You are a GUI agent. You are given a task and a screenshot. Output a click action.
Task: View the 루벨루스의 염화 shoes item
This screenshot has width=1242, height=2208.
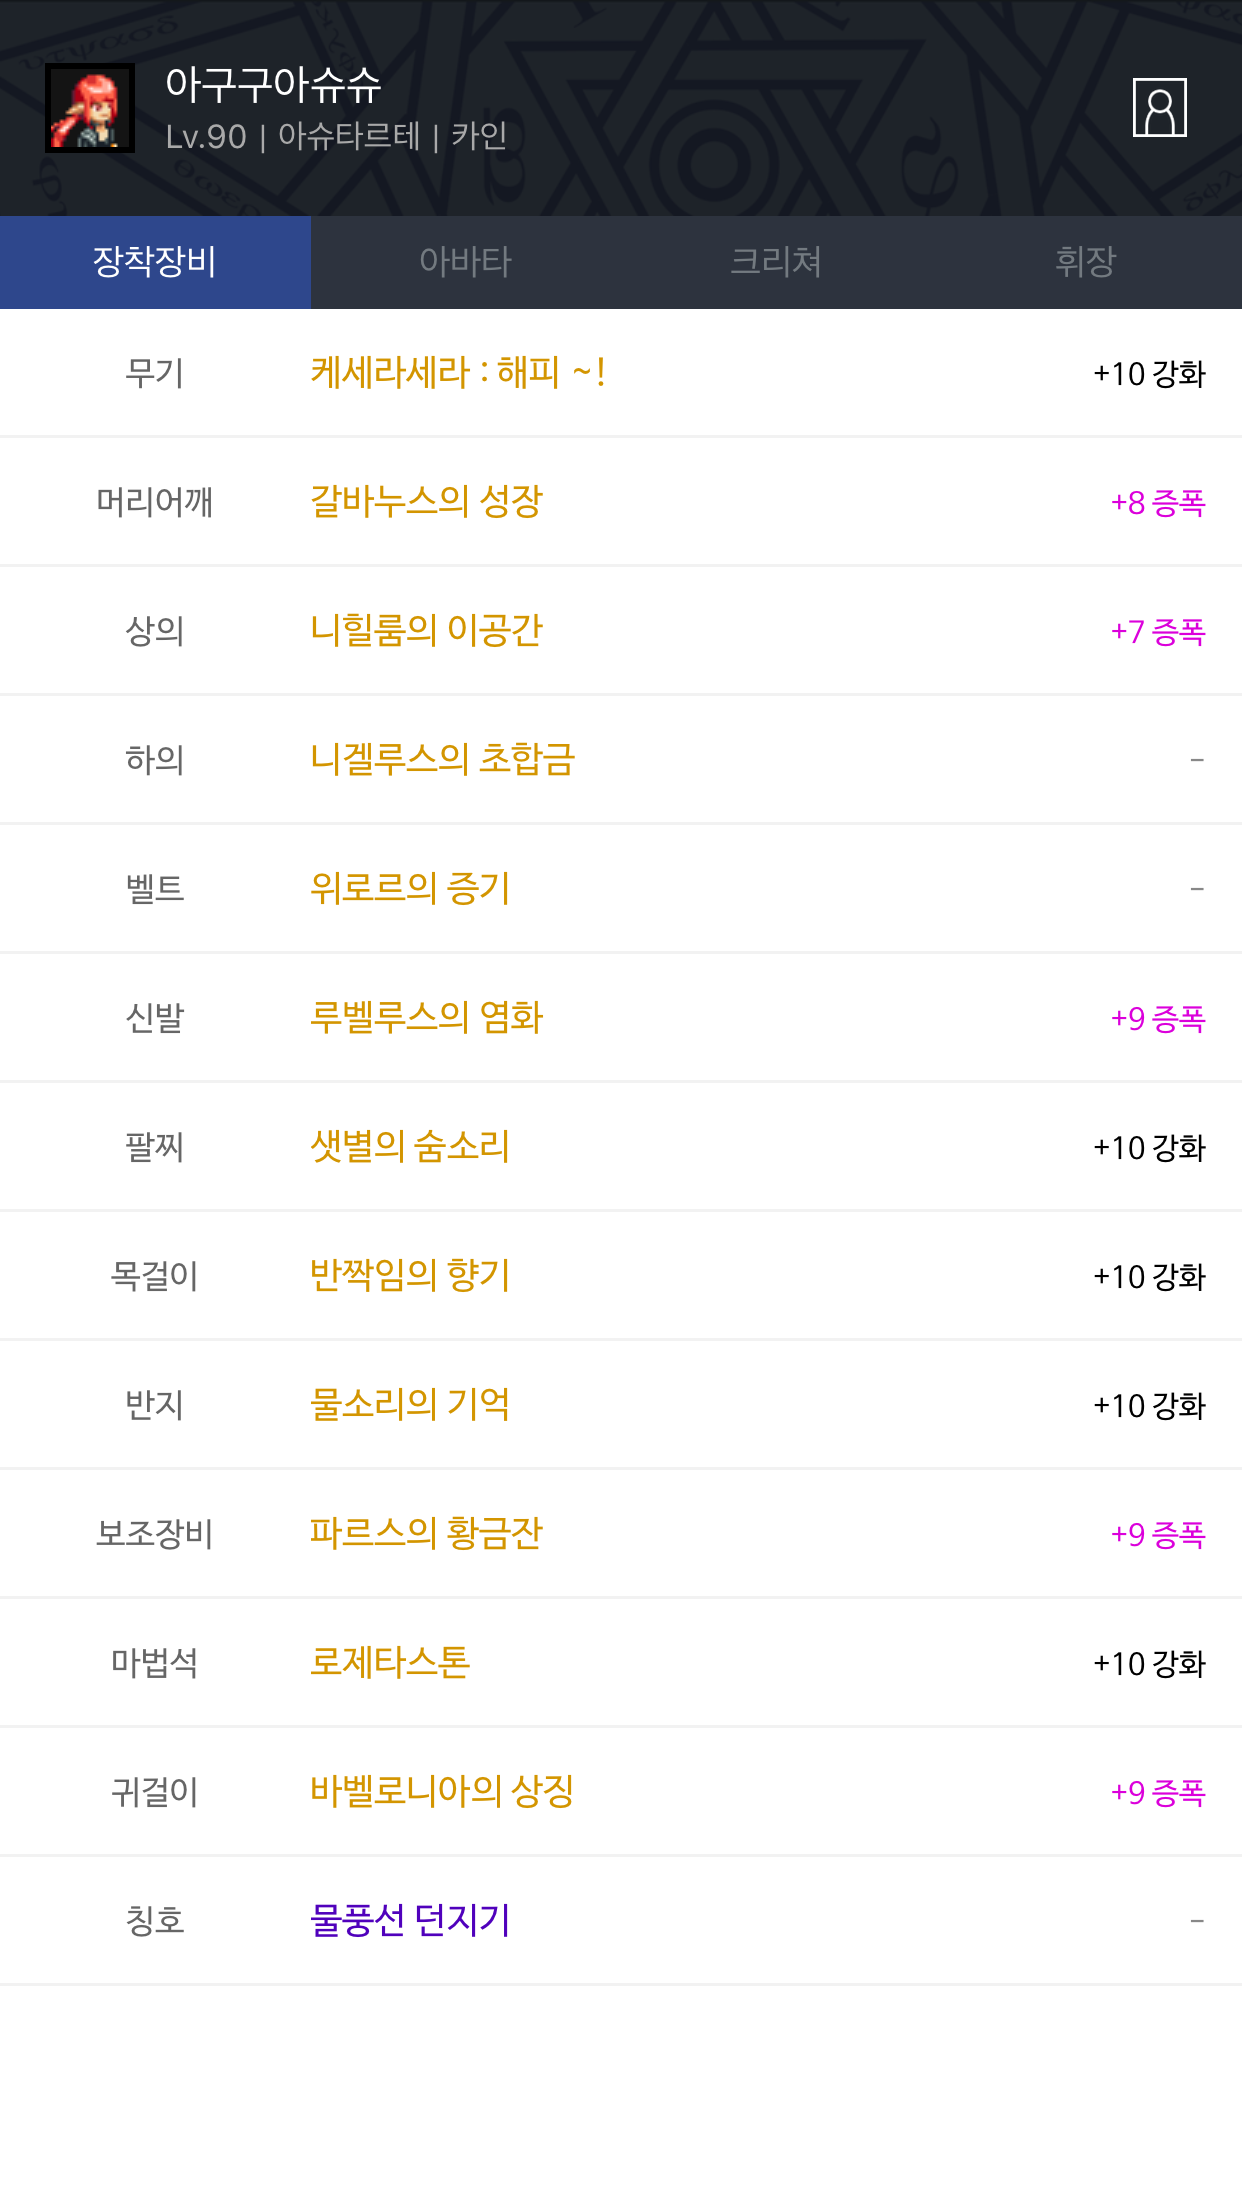click(426, 1018)
